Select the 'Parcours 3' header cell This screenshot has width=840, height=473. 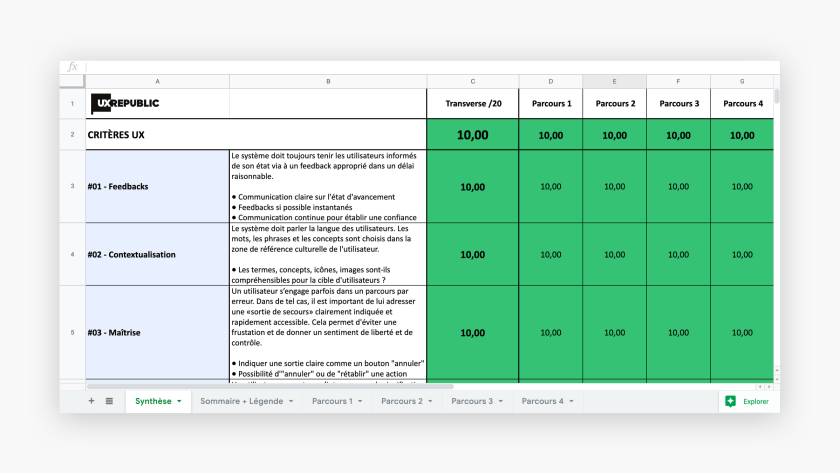678,103
